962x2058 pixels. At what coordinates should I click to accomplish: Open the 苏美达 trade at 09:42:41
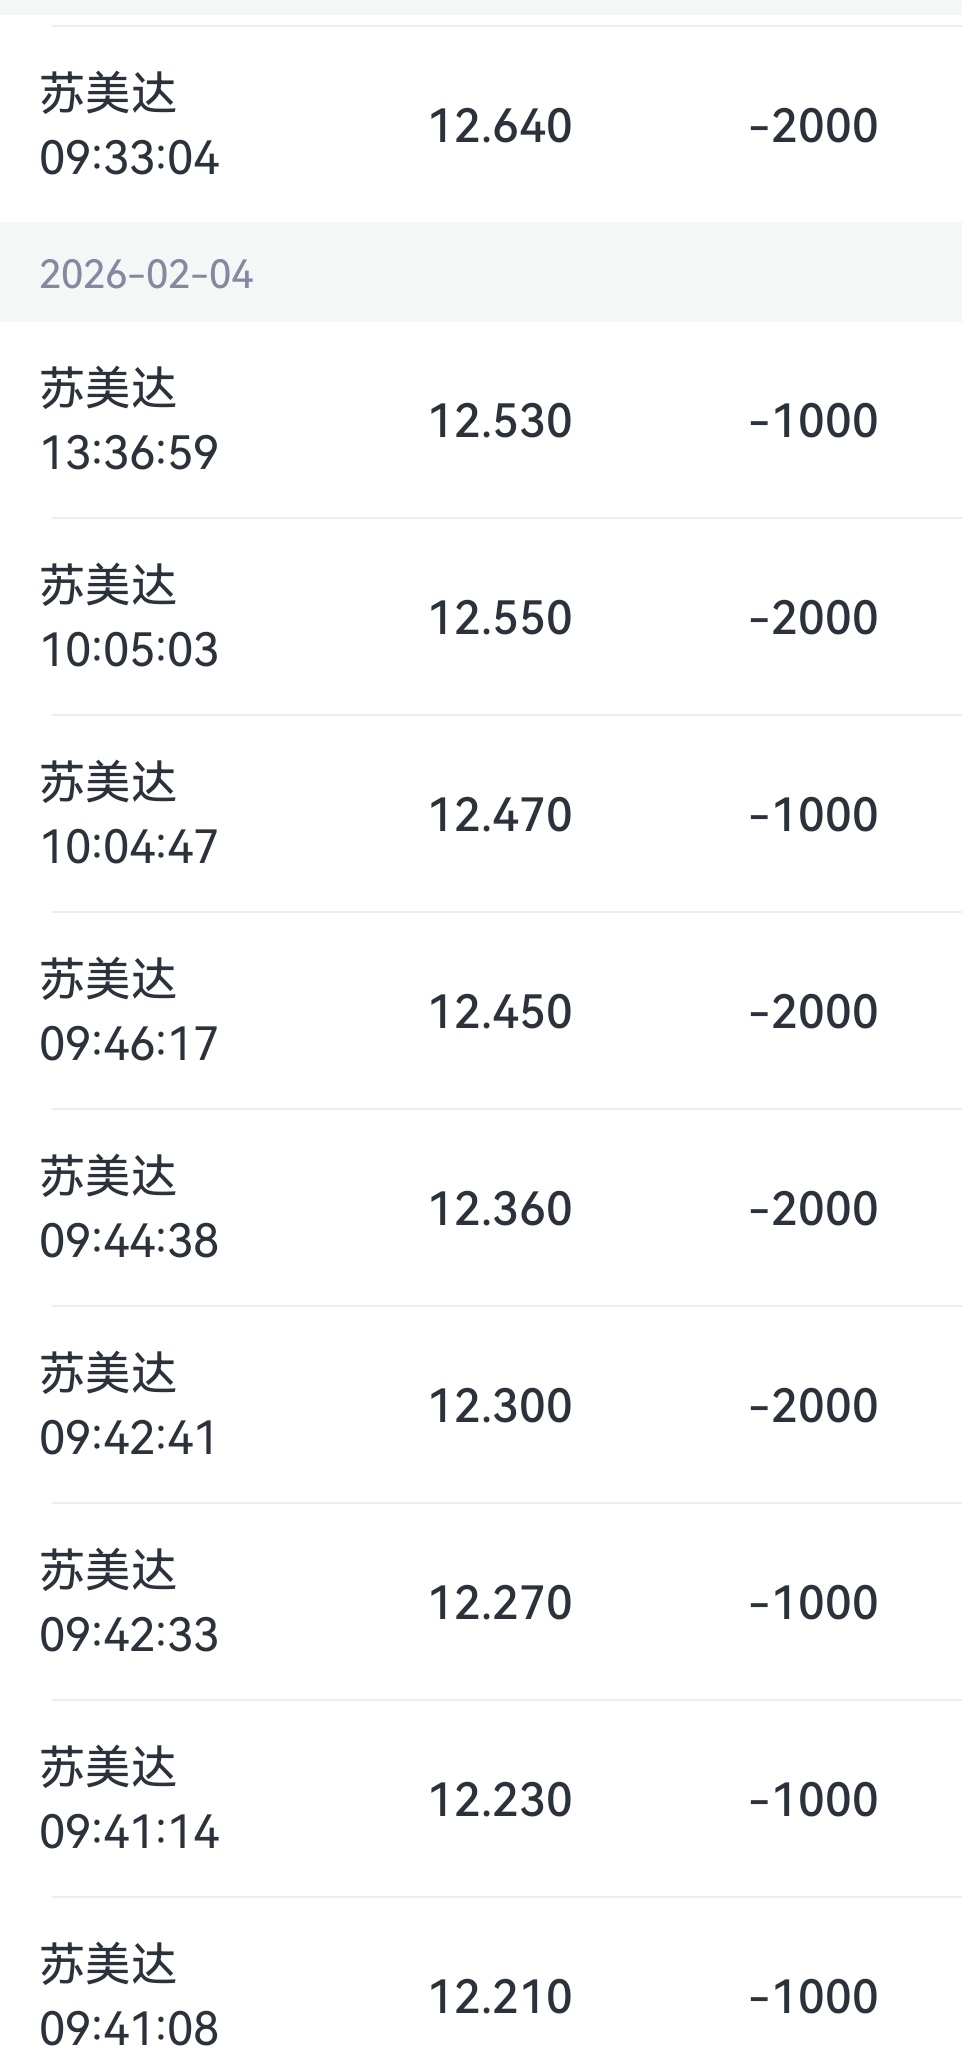[x=481, y=1405]
